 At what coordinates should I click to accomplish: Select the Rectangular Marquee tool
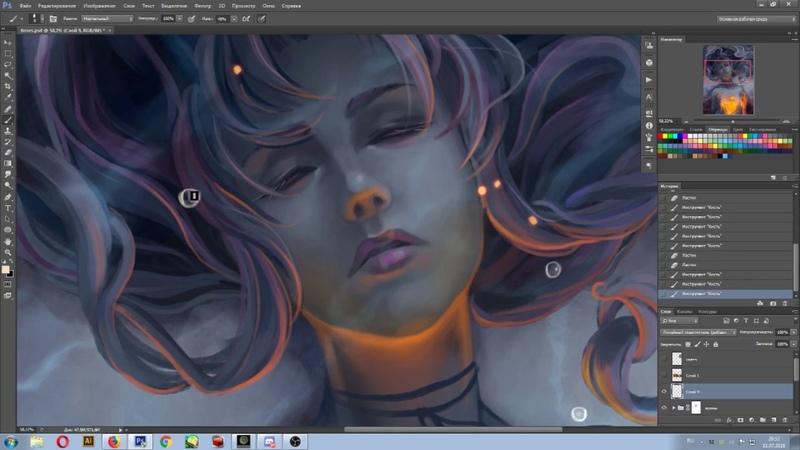pos(8,54)
